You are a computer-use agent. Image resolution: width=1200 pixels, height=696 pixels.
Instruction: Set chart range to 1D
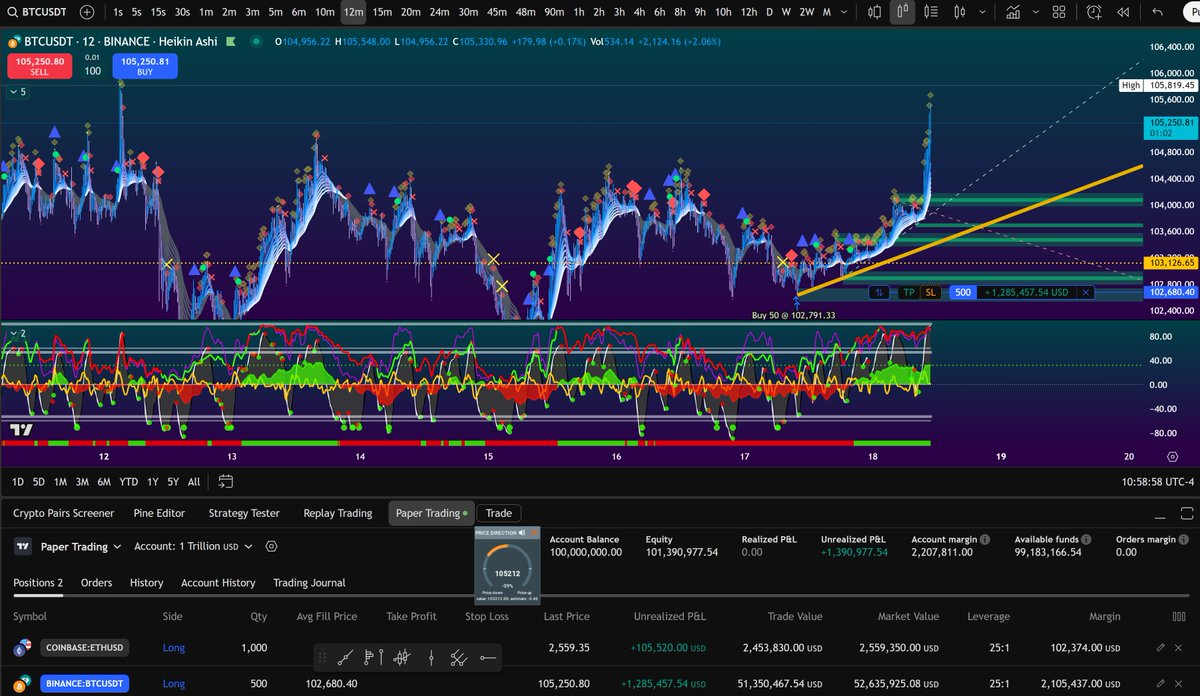17,482
